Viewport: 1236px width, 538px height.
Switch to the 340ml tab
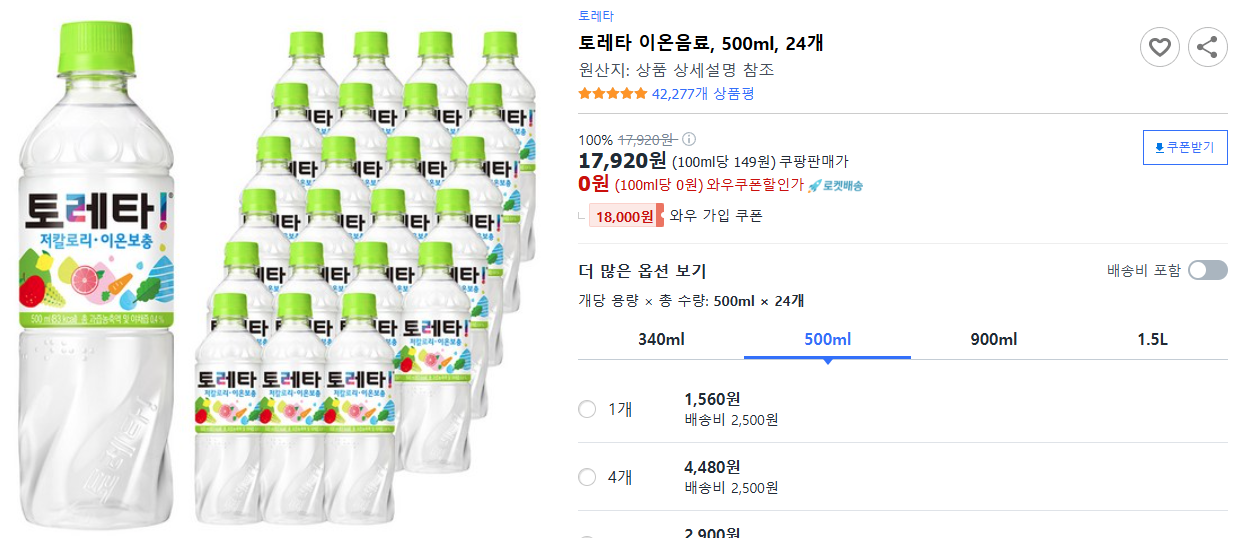[661, 339]
